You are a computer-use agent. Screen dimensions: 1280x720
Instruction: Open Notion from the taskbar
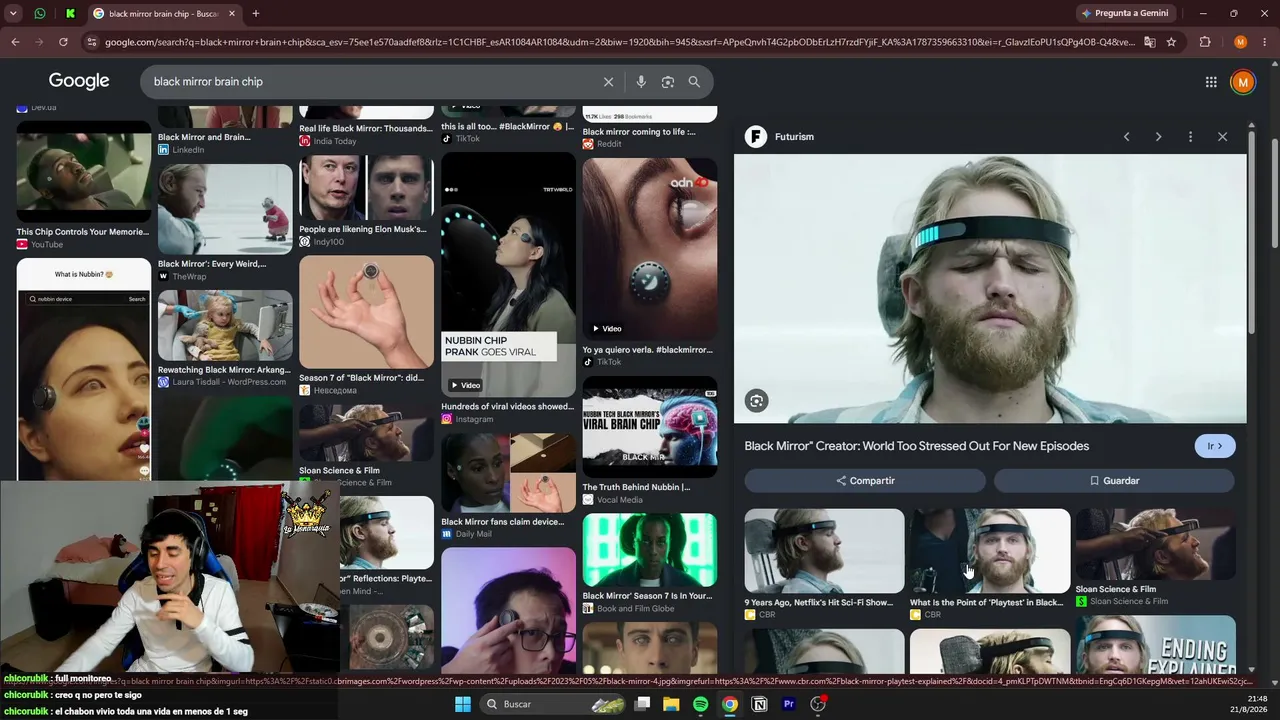[x=759, y=704]
